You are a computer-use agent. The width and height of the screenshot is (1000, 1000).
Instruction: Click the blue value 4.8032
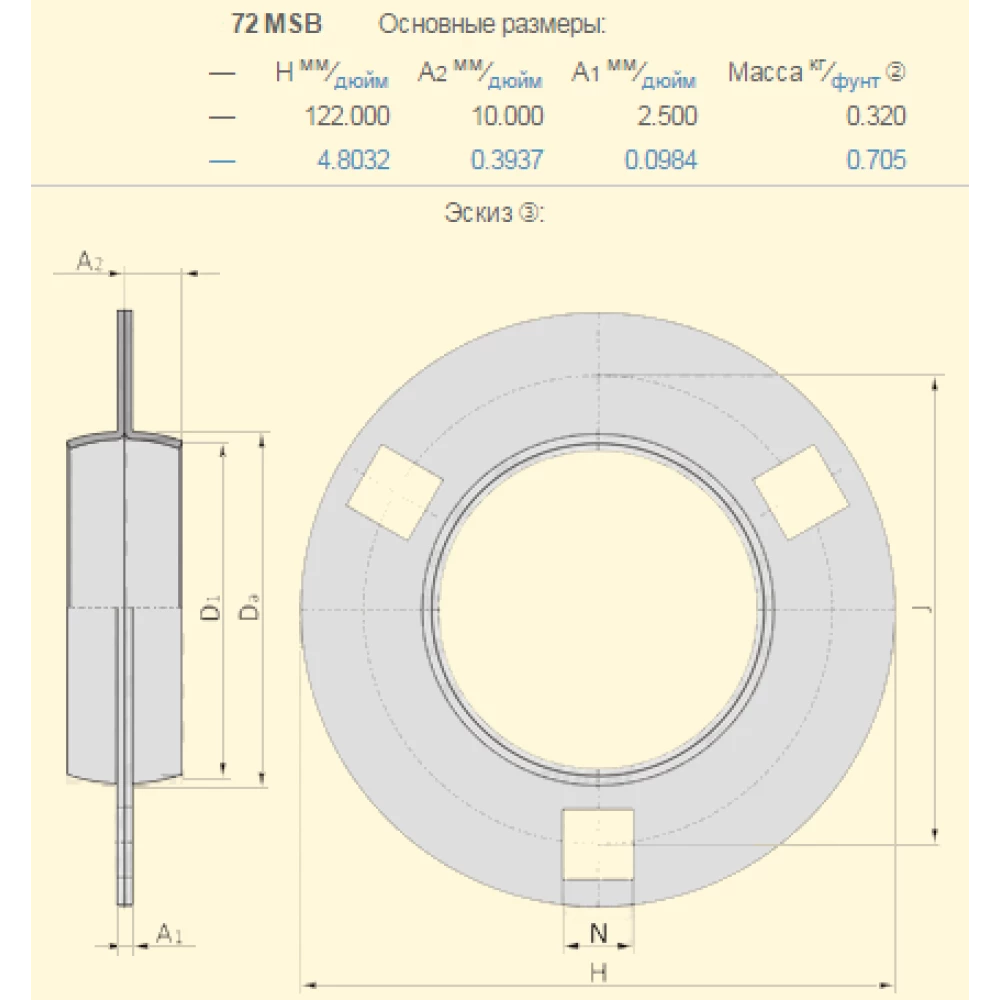[355, 159]
